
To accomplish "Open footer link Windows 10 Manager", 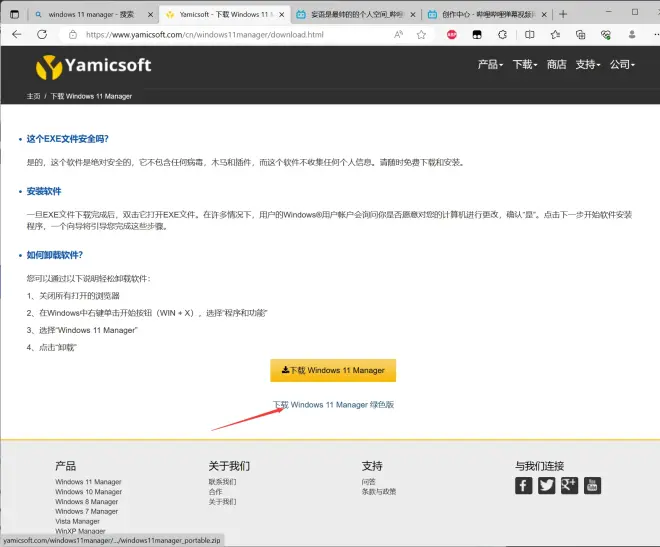I will (x=88, y=491).
